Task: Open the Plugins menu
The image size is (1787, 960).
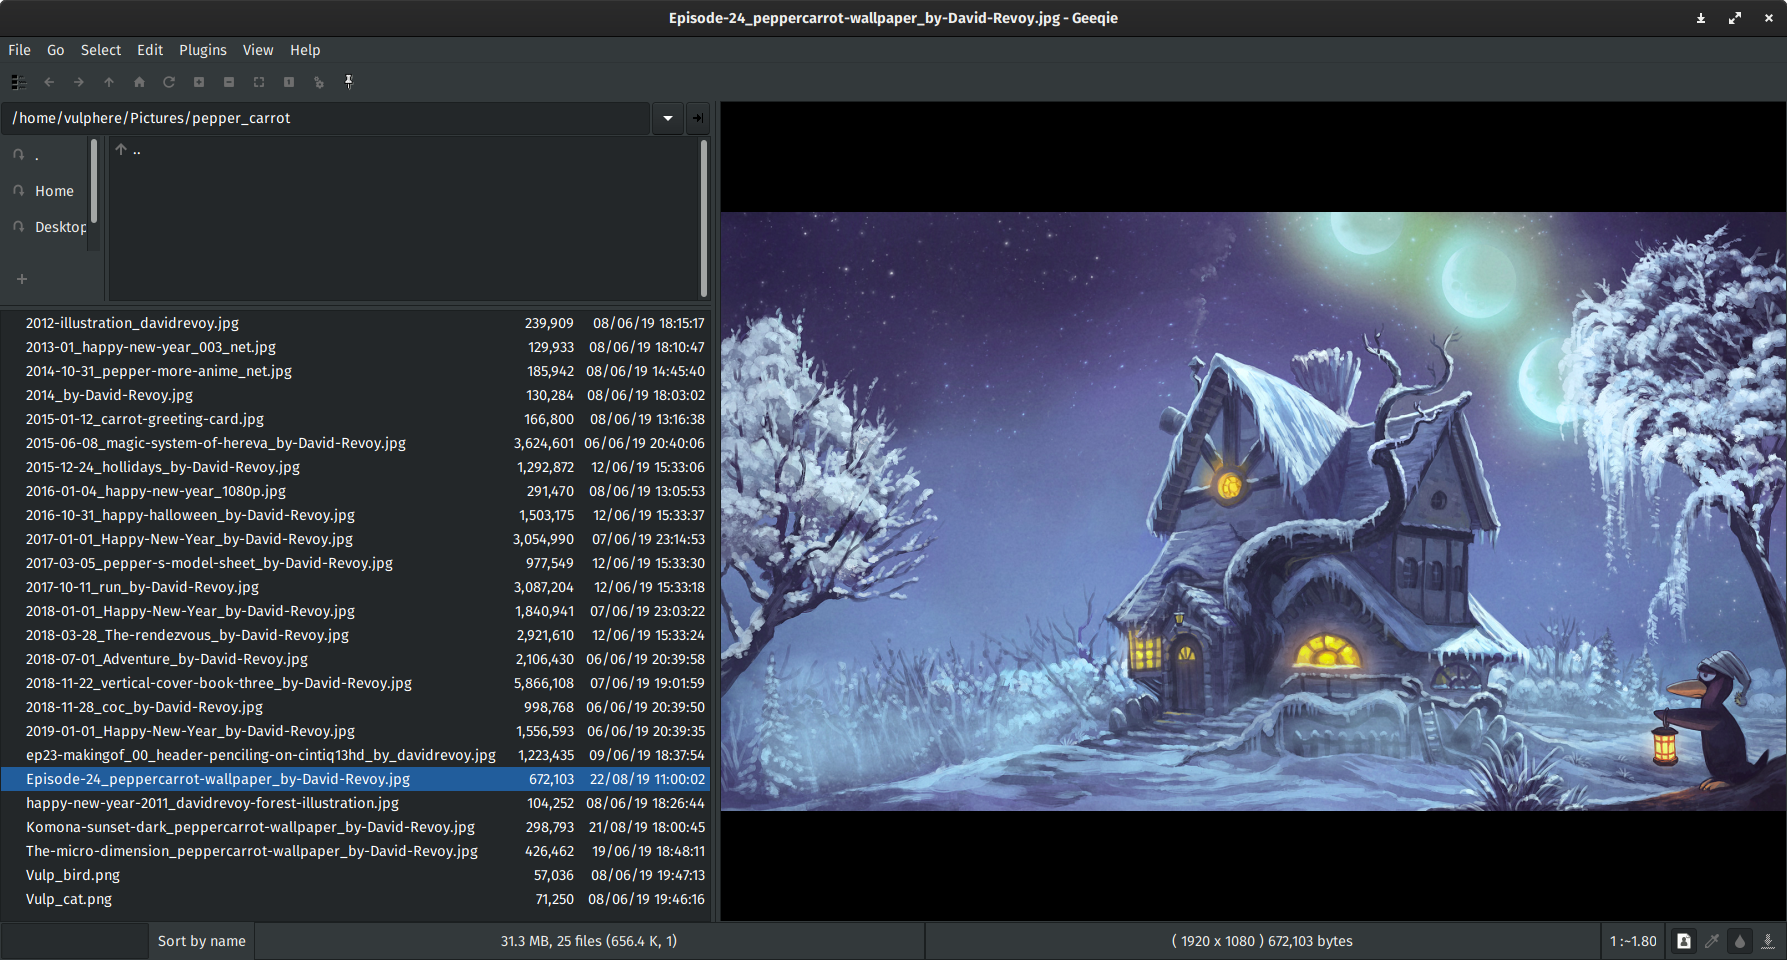Action: coord(203,50)
